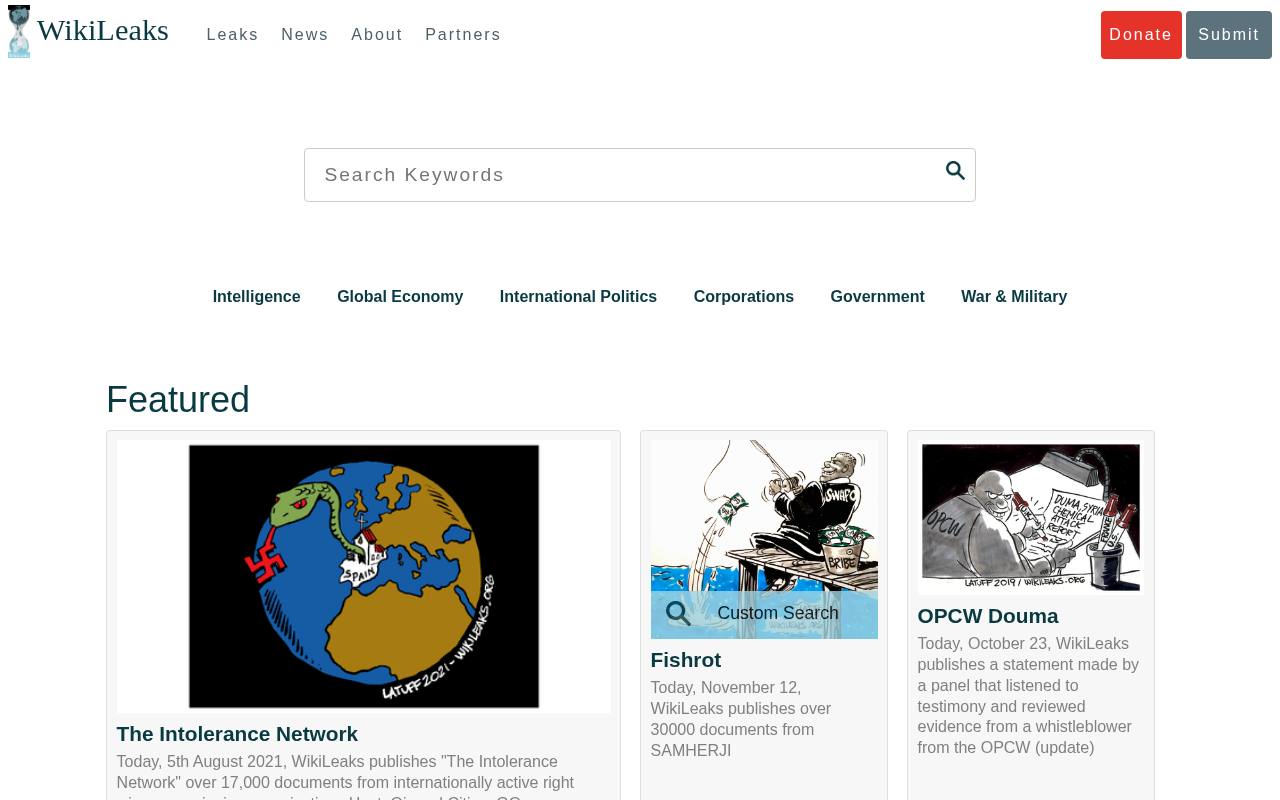The width and height of the screenshot is (1280, 800).
Task: Click the Featured section heading
Action: 178,400
